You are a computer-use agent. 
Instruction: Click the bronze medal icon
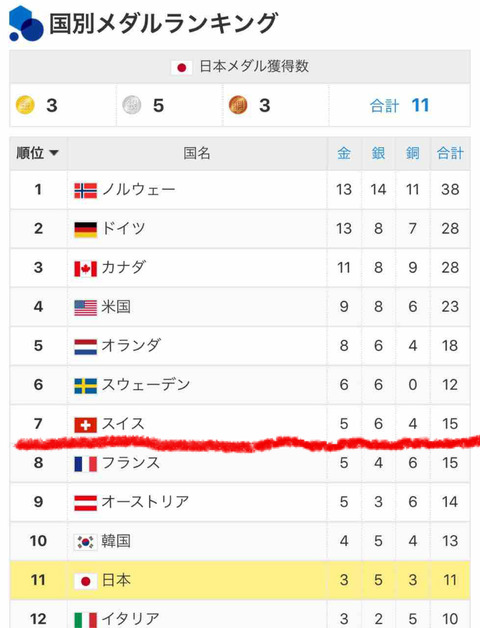pyautogui.click(x=238, y=105)
